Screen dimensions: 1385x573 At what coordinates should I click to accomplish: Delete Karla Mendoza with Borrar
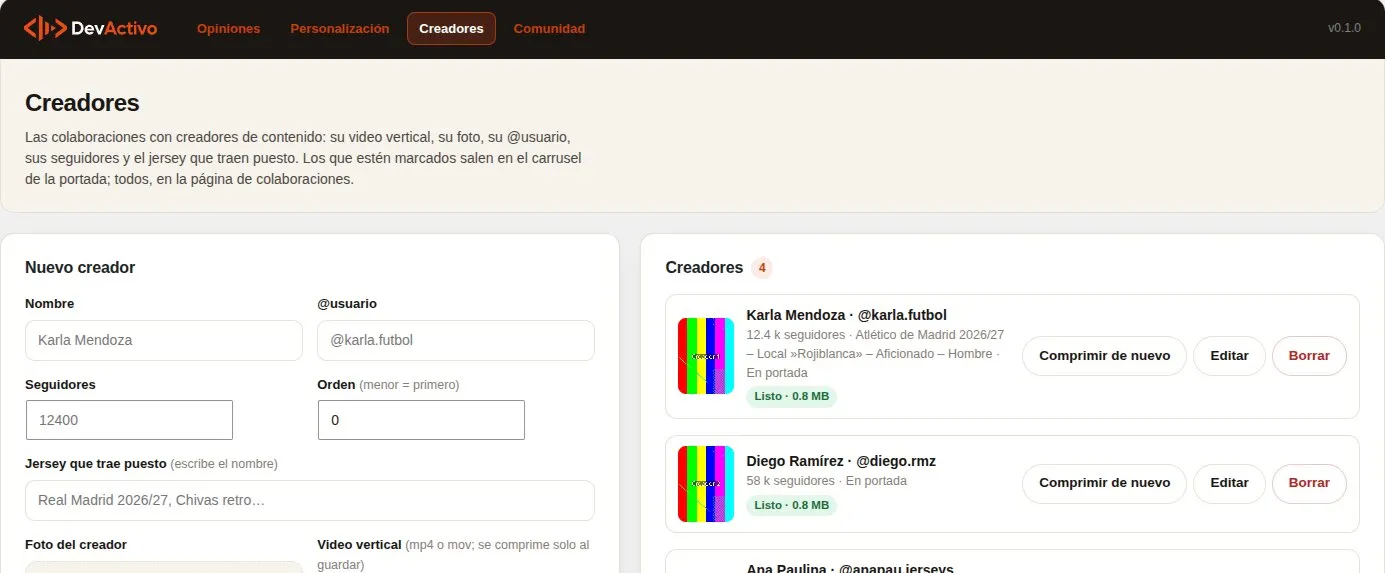[1309, 356]
